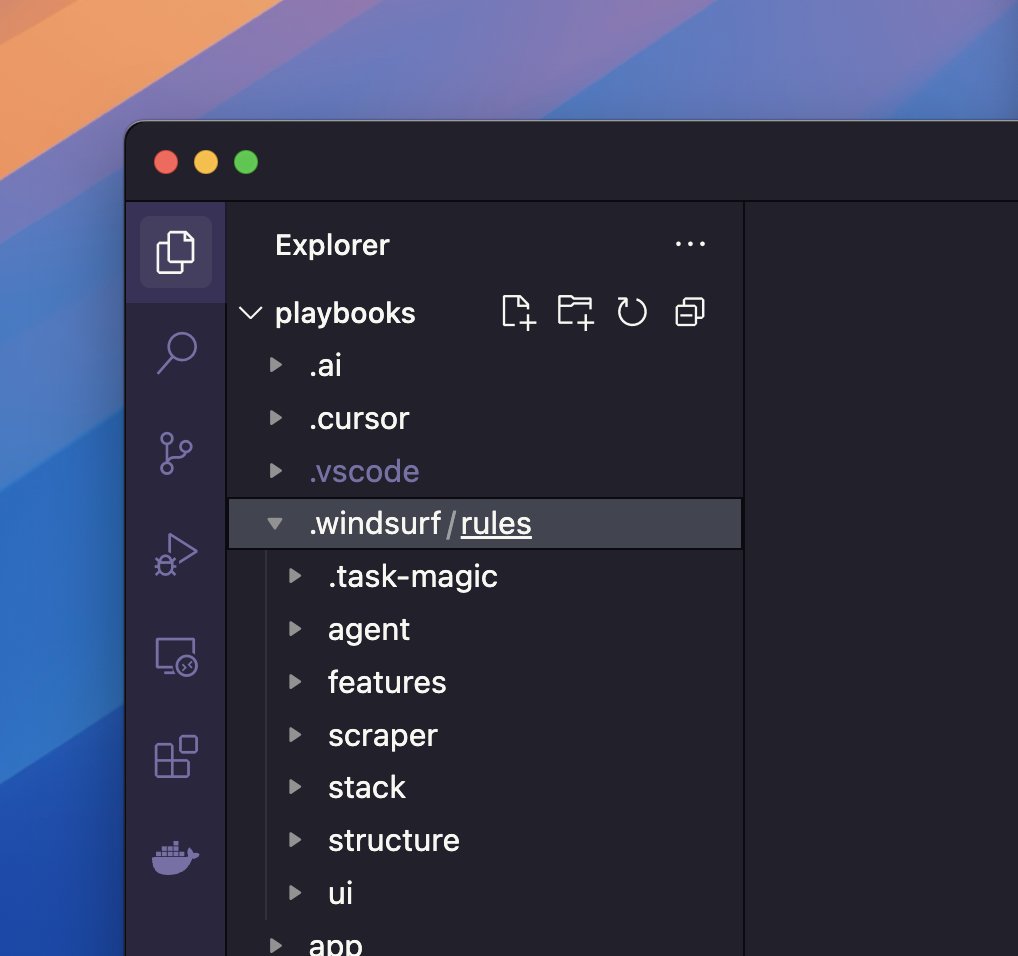Expand the scraper folder arrow
This screenshot has width=1018, height=956.
pyautogui.click(x=295, y=735)
